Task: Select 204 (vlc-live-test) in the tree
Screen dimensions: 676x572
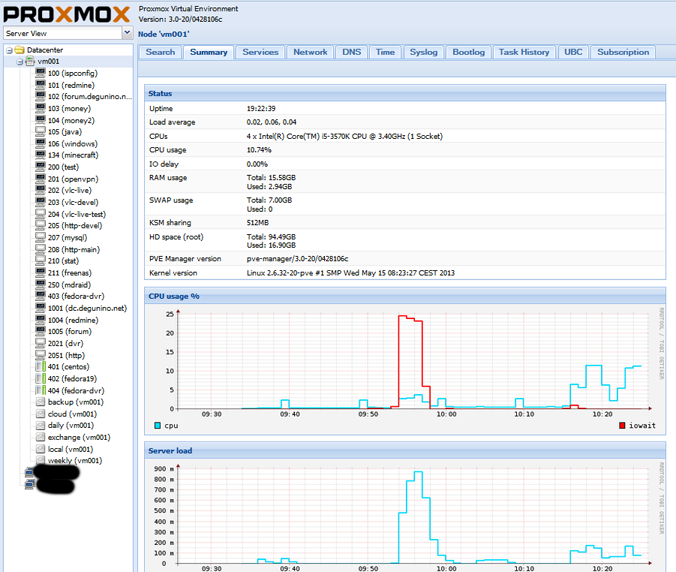Action: [x=77, y=214]
